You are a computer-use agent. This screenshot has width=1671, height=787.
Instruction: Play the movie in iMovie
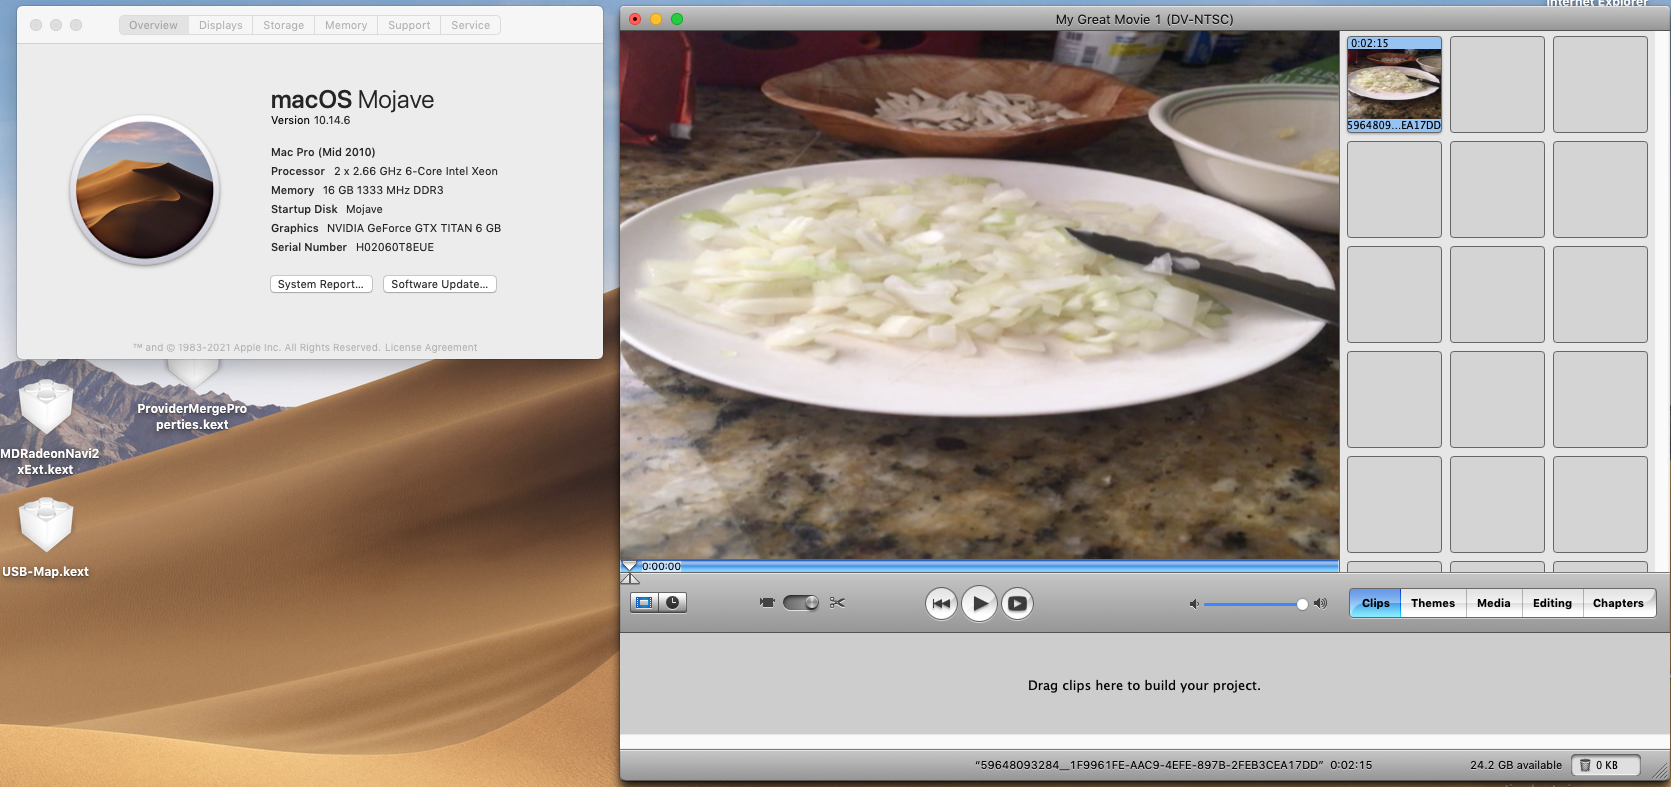(979, 603)
